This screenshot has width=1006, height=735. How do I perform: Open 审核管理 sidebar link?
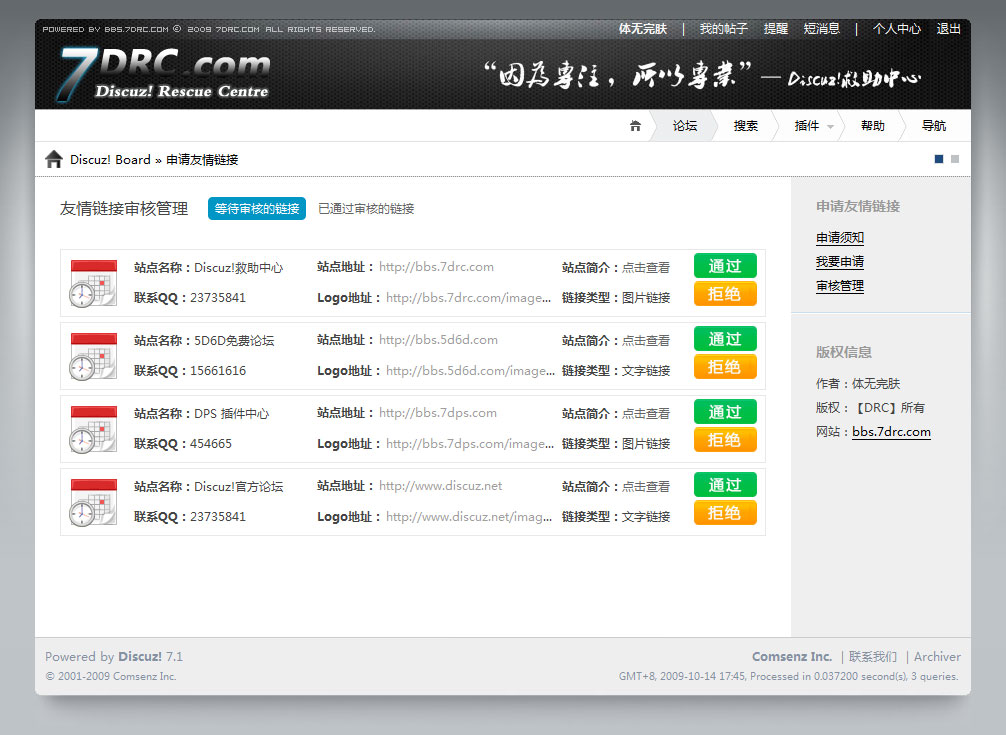tap(840, 286)
